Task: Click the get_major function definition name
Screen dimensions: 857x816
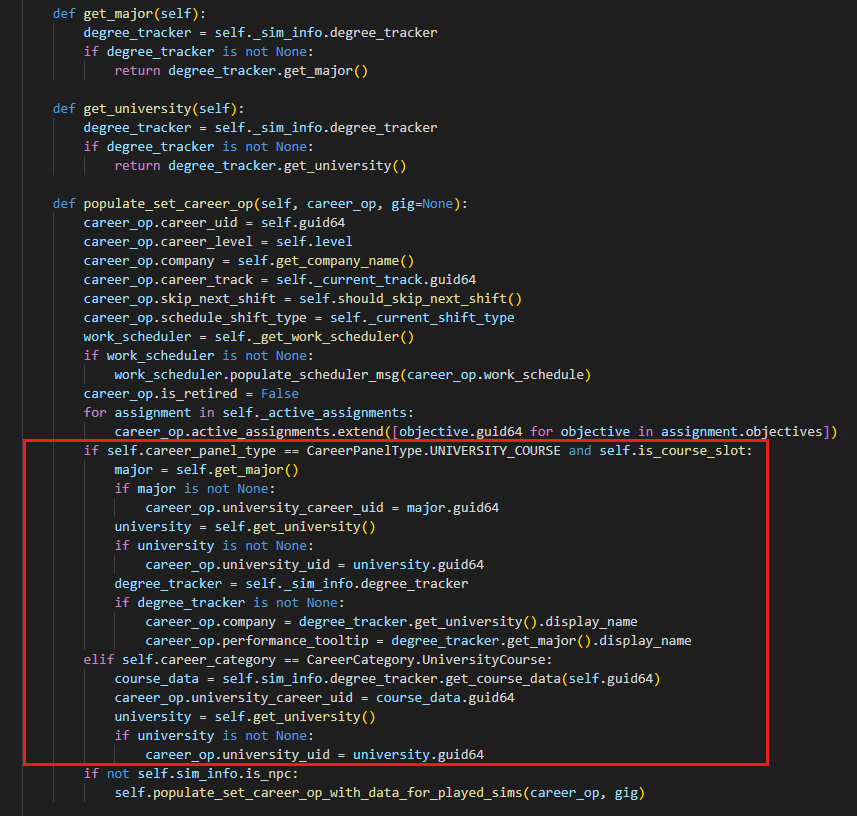Action: [119, 14]
